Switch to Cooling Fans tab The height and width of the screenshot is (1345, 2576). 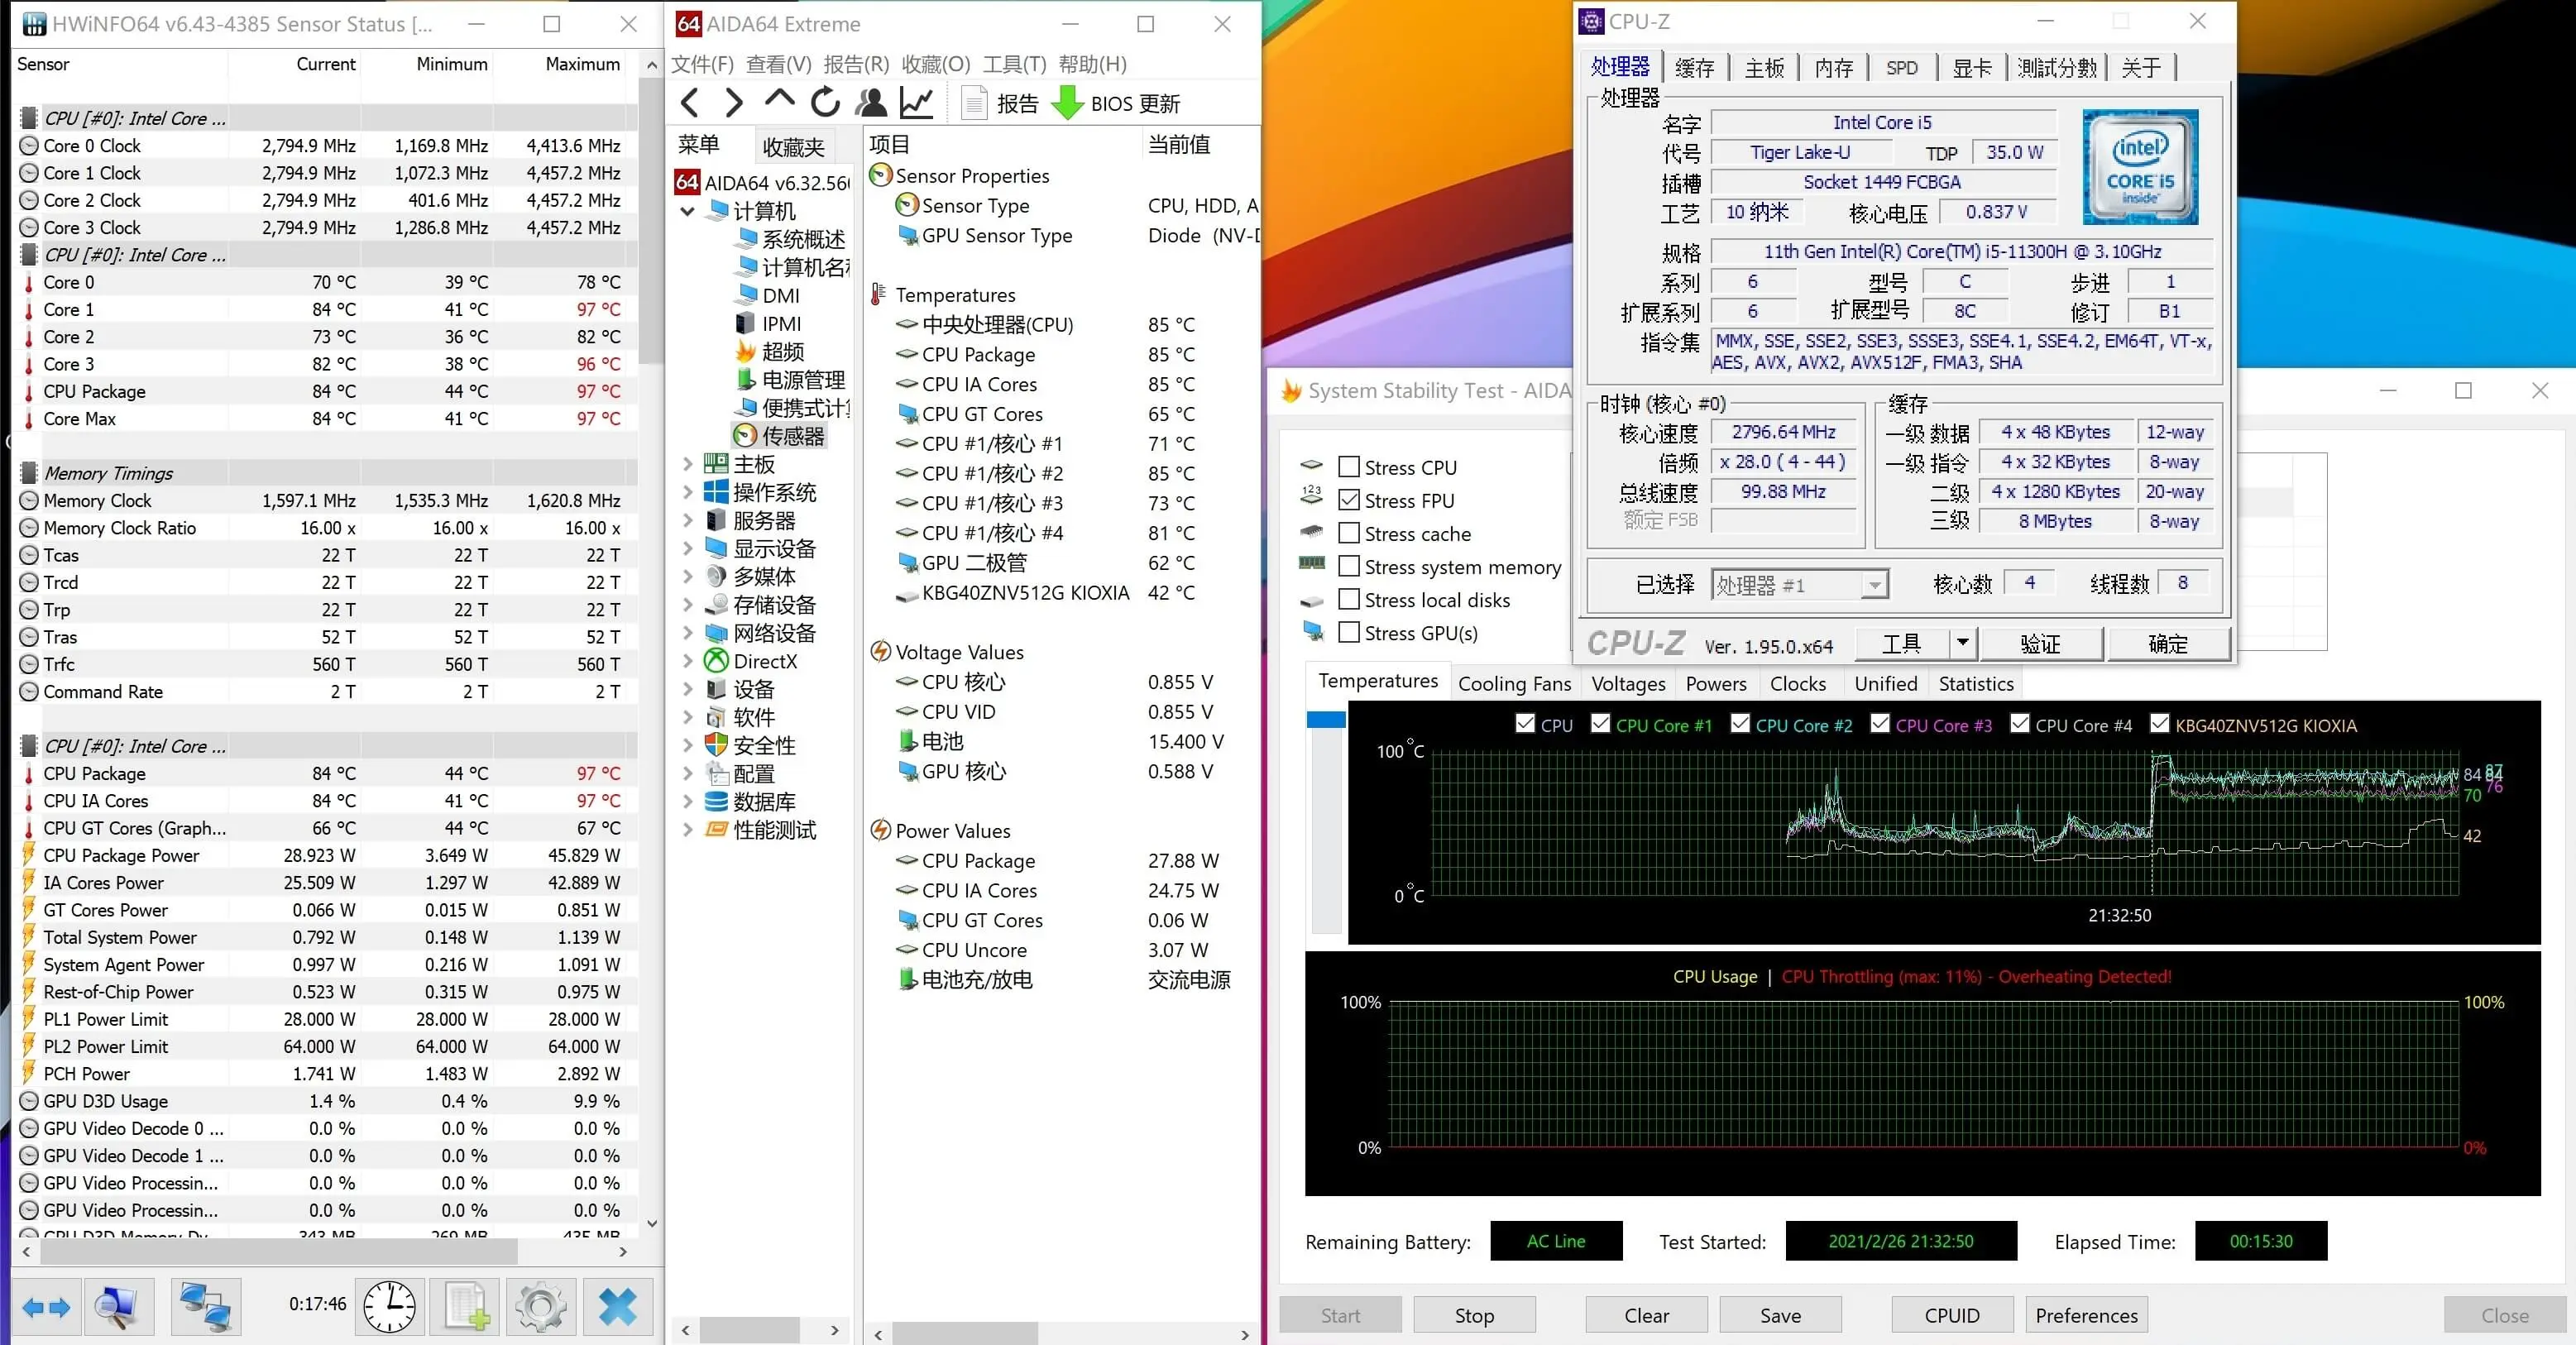[1514, 684]
